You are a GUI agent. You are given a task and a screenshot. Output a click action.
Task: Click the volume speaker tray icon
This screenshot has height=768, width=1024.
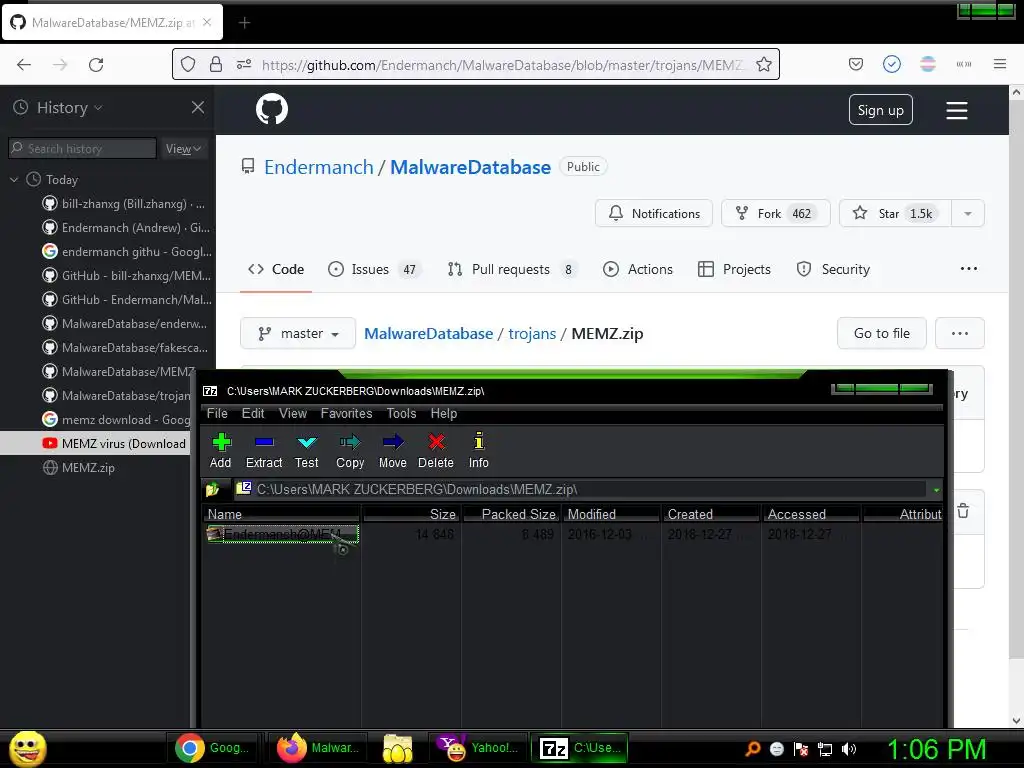coord(848,749)
